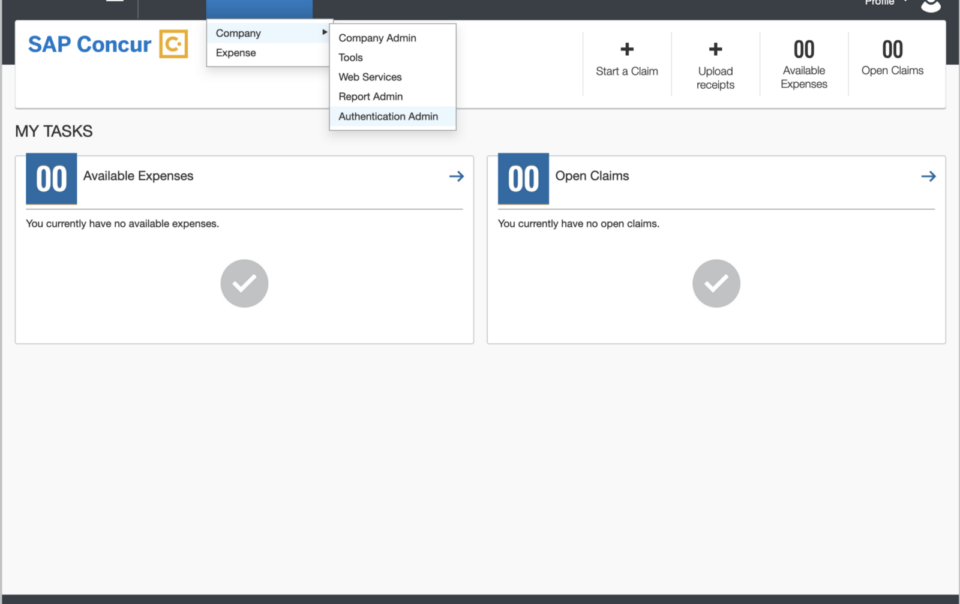Image resolution: width=960 pixels, height=604 pixels.
Task: Open the Open Claims arrow in My Tasks
Action: pos(928,176)
